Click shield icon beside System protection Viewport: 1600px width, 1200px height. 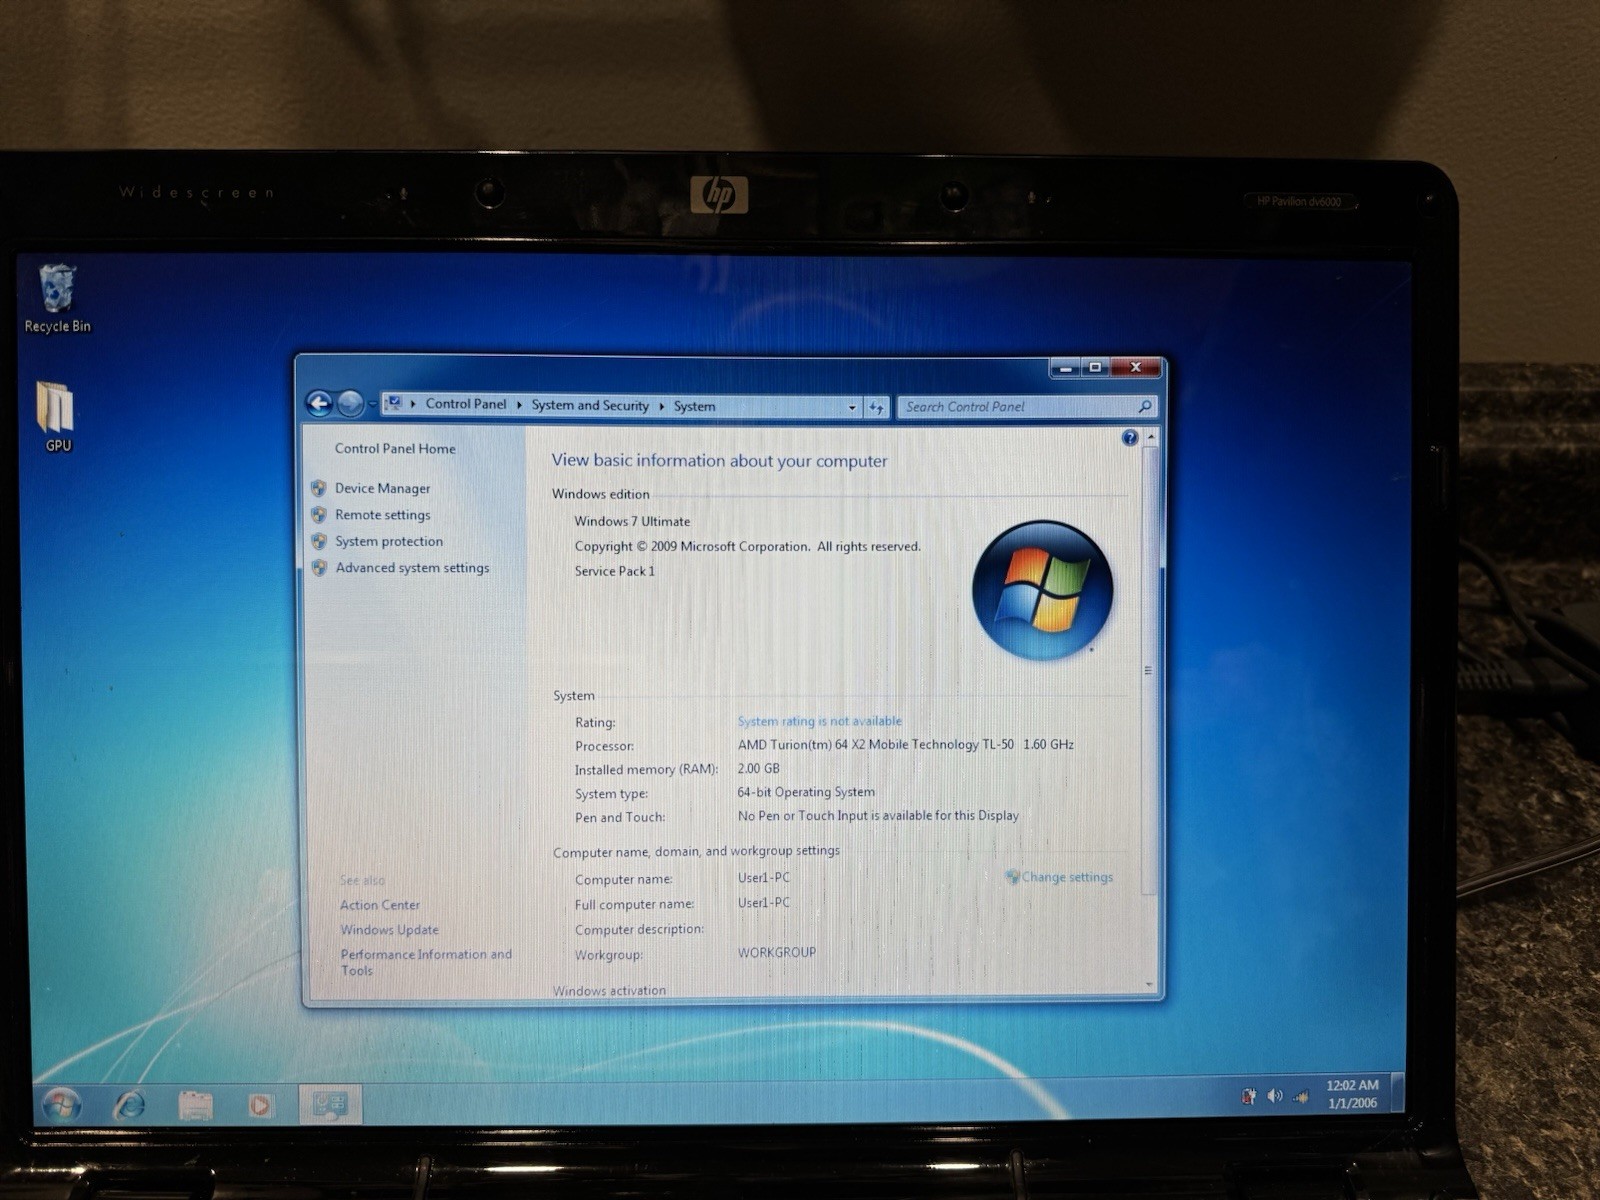[x=319, y=541]
